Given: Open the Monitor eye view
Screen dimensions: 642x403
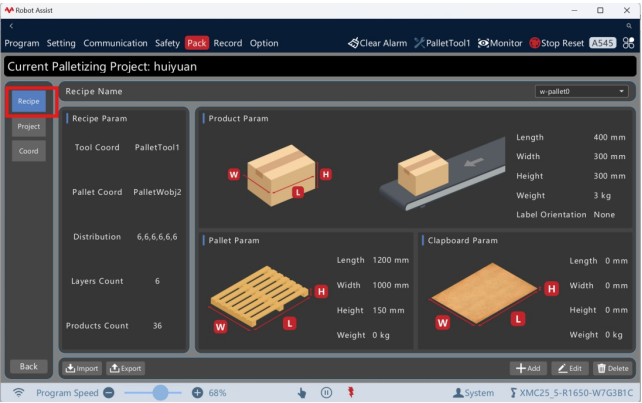Looking at the screenshot, I should 500,43.
